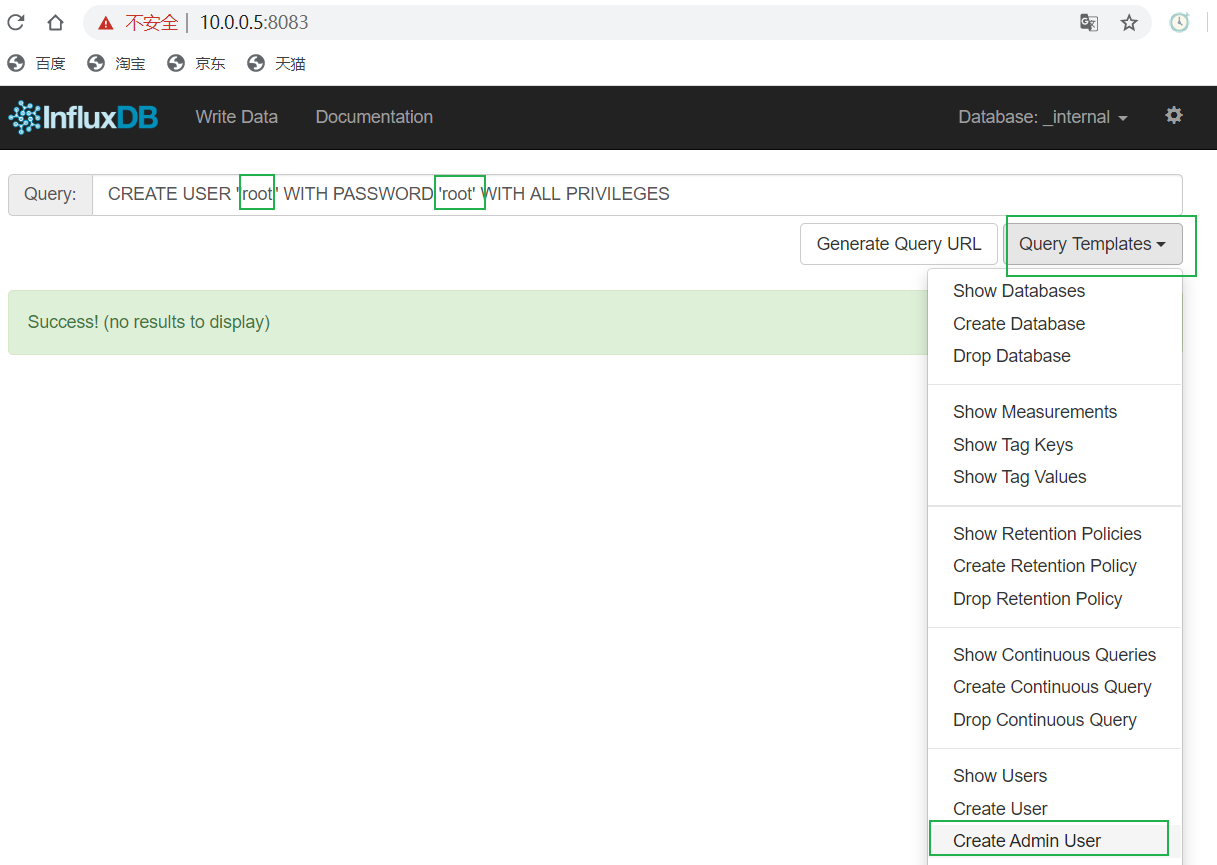Choose Create Database template

tap(1019, 324)
